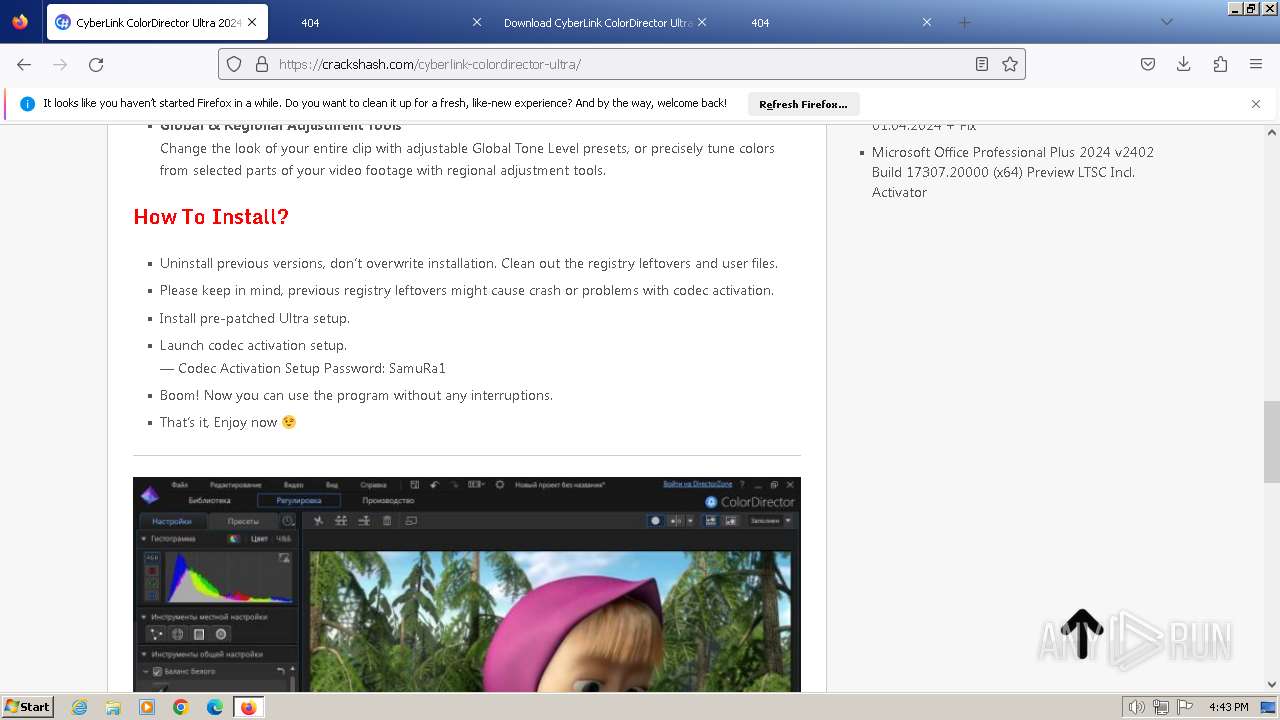Save the page to Pocket
This screenshot has height=720, width=1280.
pyautogui.click(x=1148, y=64)
